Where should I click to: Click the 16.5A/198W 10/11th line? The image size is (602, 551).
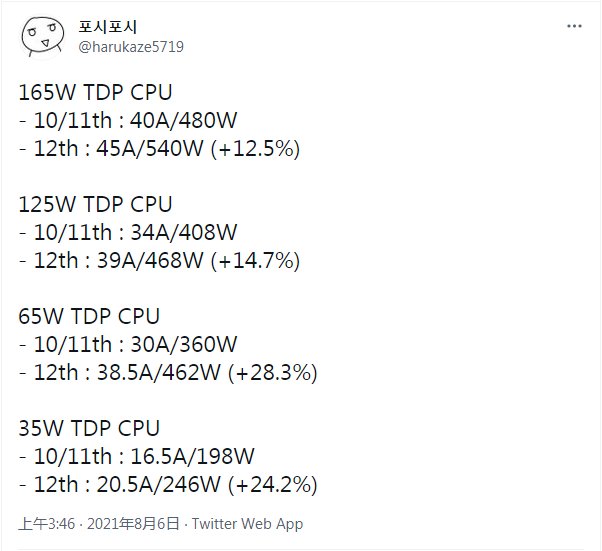136,457
